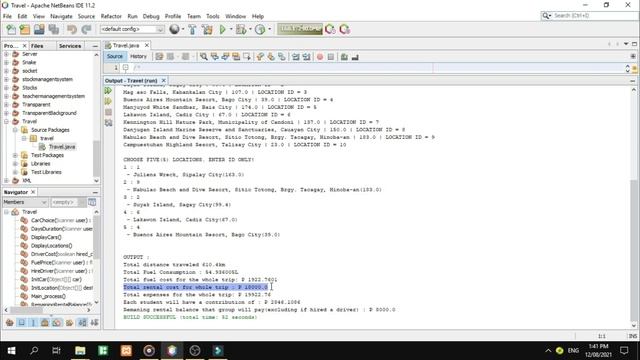This screenshot has height=360, width=640.
Task: Click the second profiler icon after memory bar
Action: pyautogui.click(x=344, y=29)
